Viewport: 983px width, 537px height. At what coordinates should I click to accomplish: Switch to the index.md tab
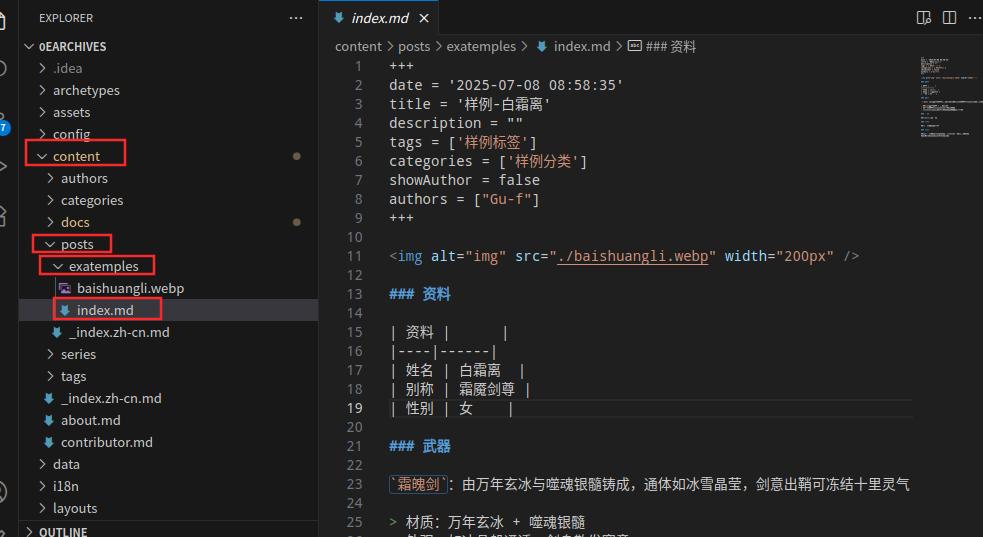(x=380, y=18)
